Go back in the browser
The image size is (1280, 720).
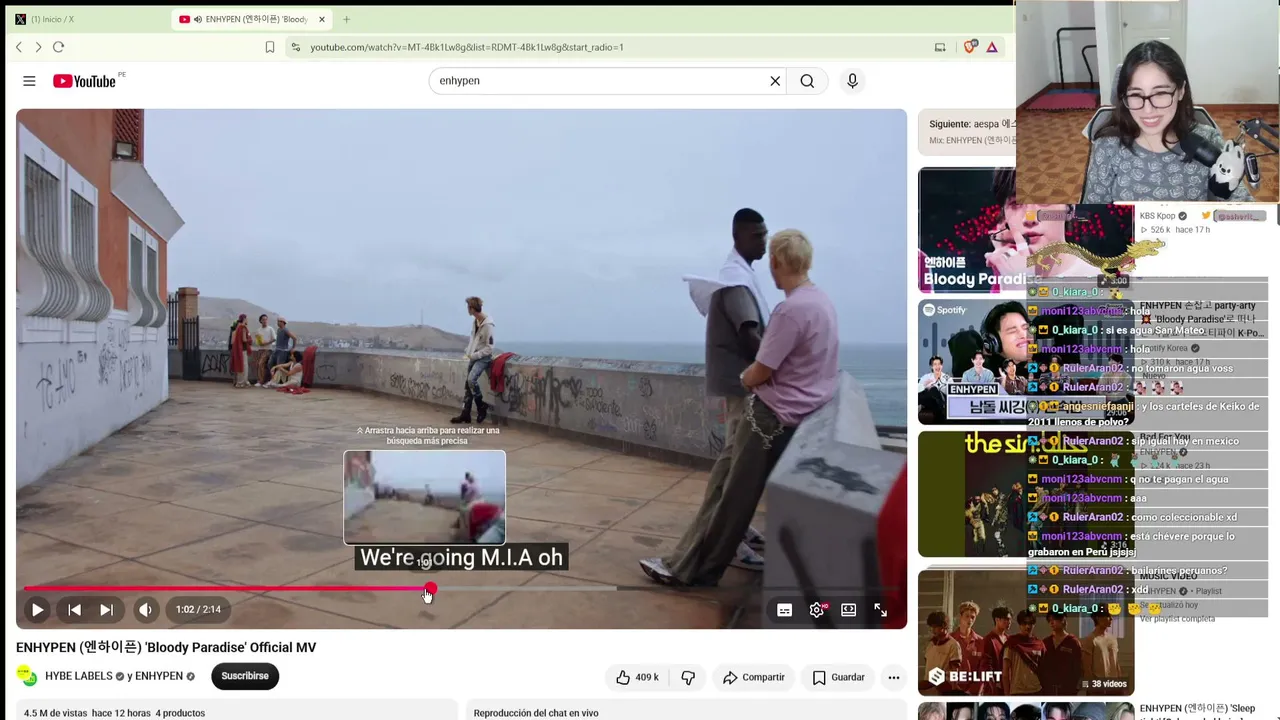pyautogui.click(x=19, y=47)
